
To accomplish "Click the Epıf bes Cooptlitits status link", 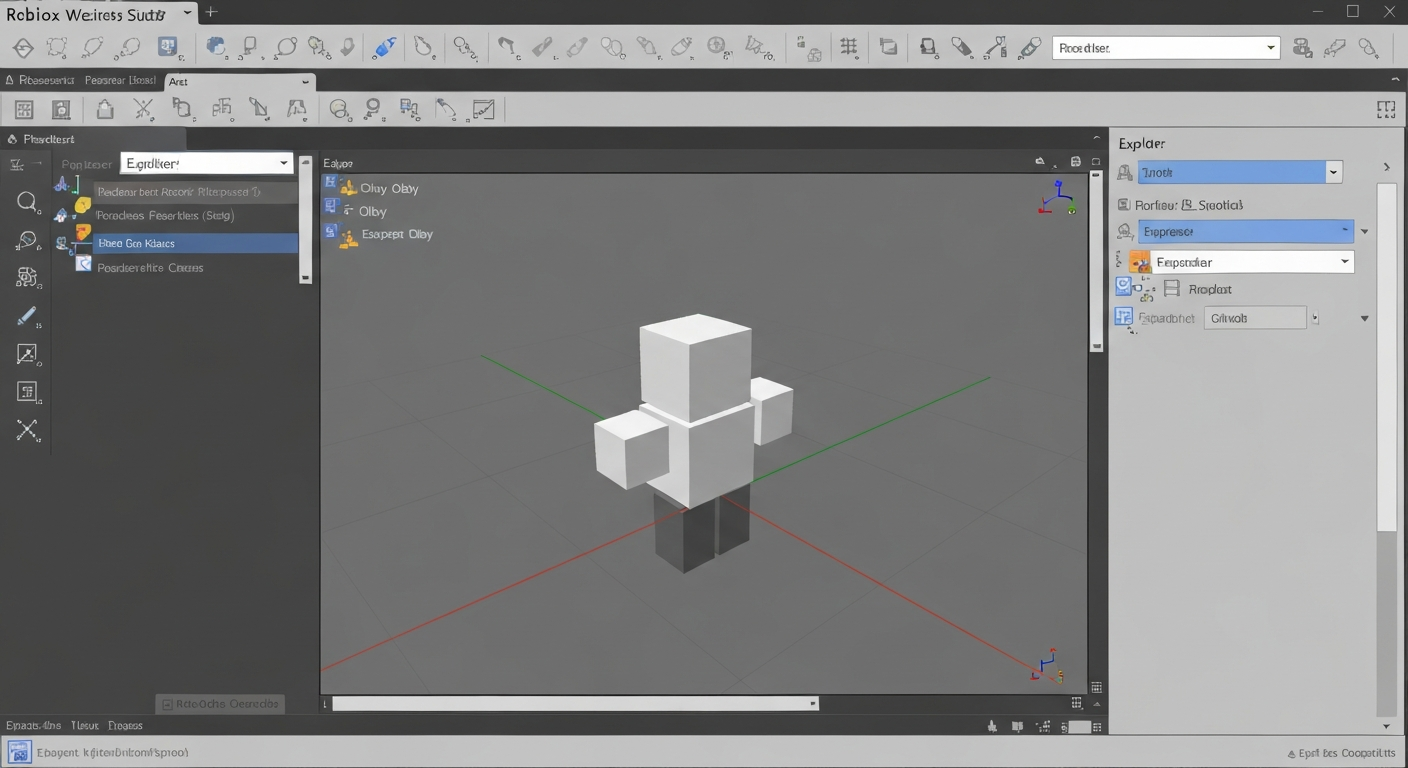I will pos(1341,752).
